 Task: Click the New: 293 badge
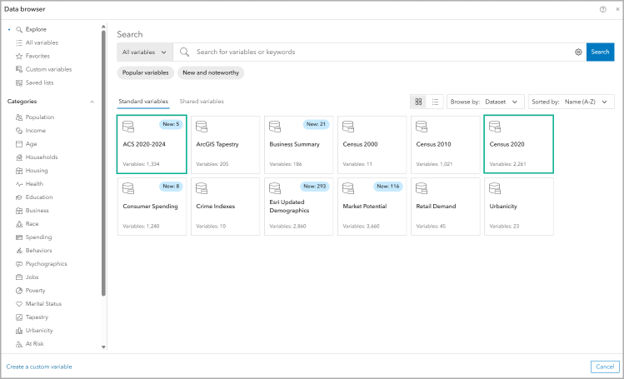click(315, 186)
